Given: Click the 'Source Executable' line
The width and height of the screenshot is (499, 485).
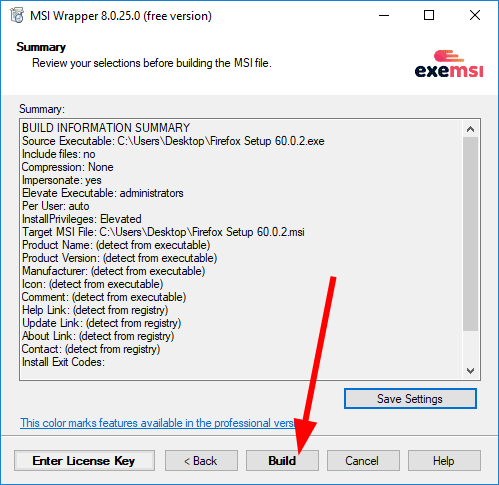Looking at the screenshot, I should click(173, 141).
